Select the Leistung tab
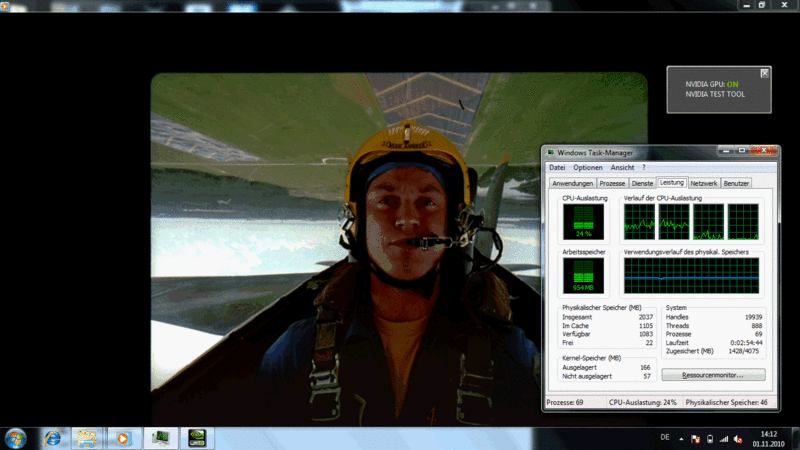 [x=671, y=182]
